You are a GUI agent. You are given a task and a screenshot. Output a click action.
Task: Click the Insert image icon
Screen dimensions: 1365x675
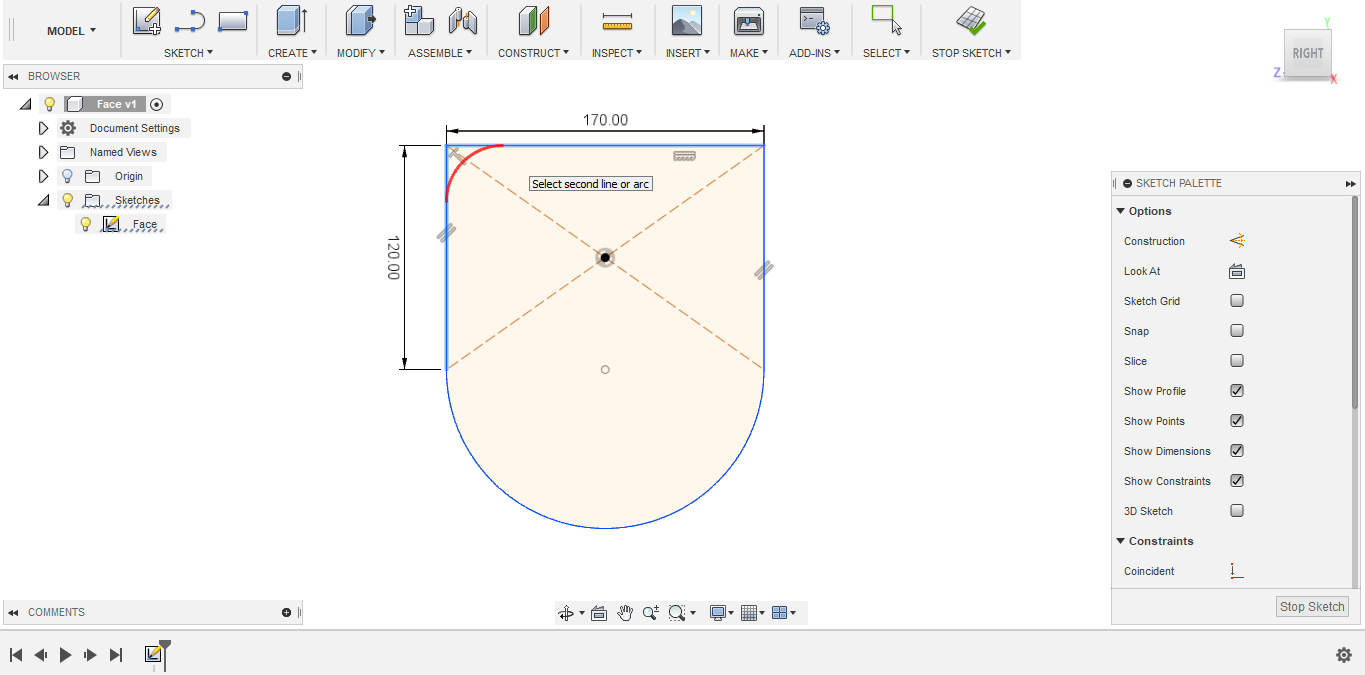[x=686, y=21]
